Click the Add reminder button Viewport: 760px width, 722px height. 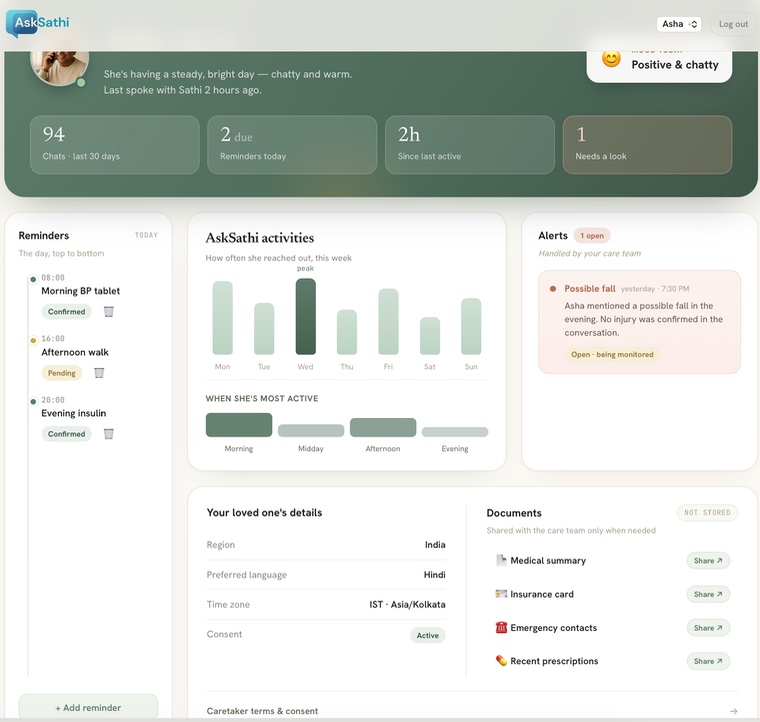pos(88,707)
